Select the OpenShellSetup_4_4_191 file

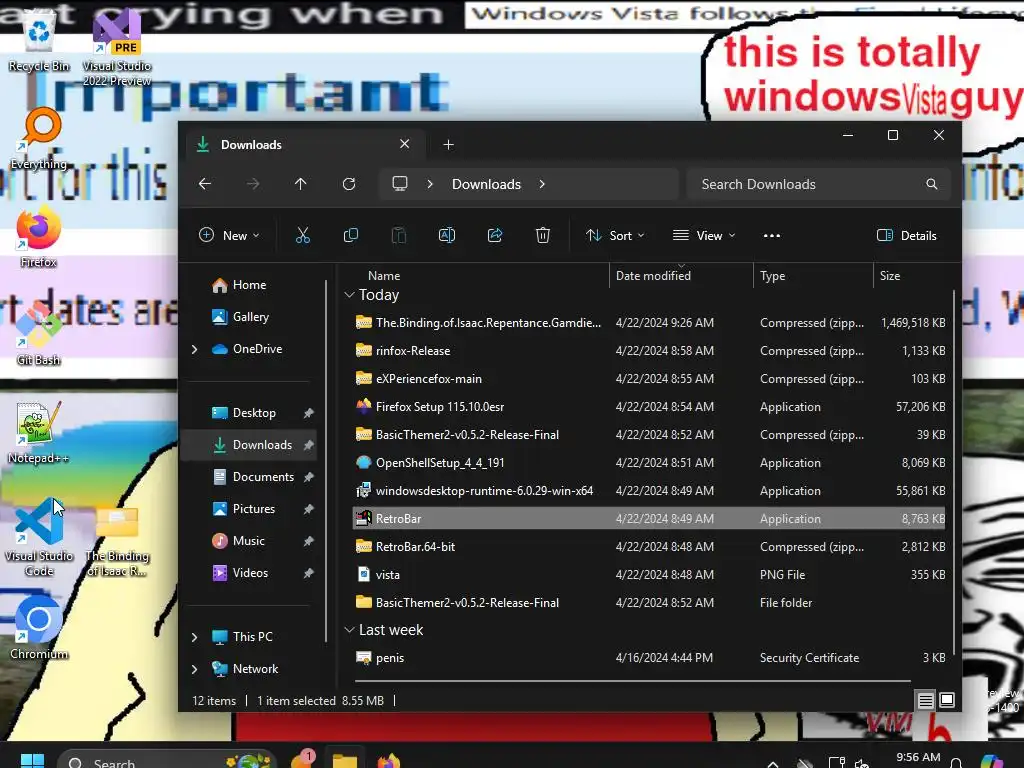(649, 463)
